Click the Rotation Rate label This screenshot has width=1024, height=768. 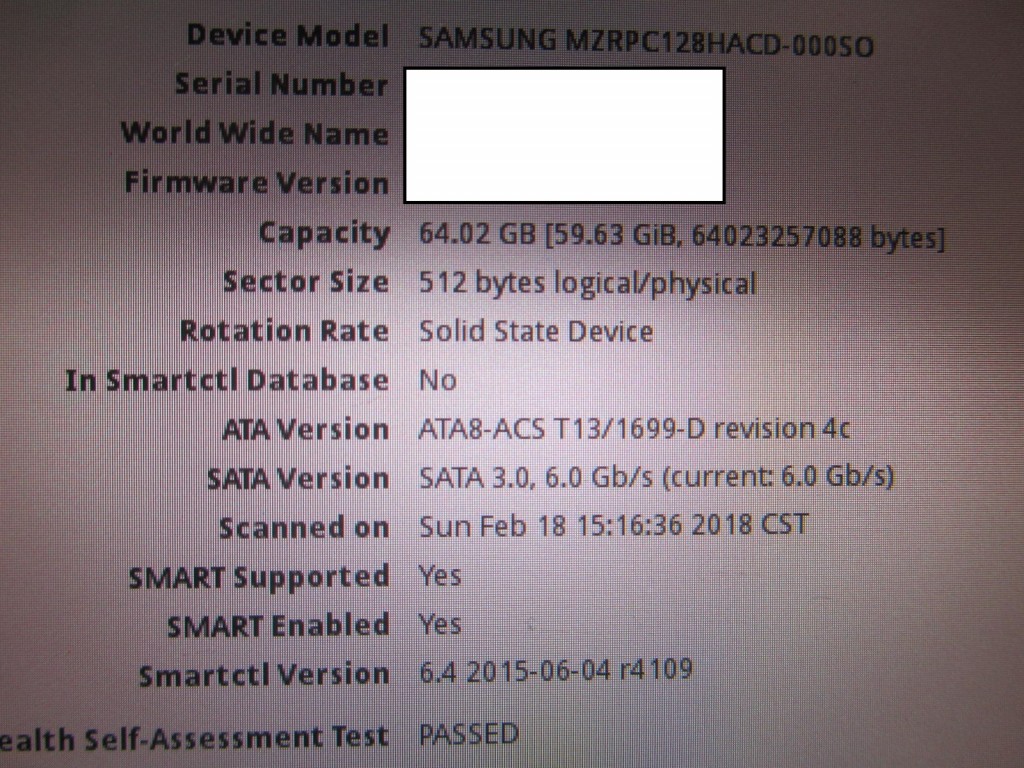pos(284,330)
